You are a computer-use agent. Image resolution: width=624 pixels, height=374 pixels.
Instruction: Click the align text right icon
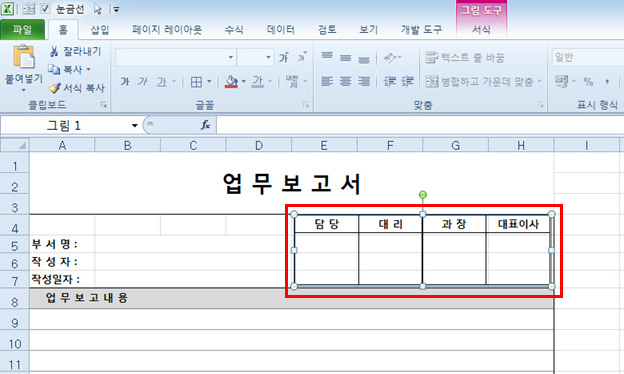[364, 82]
